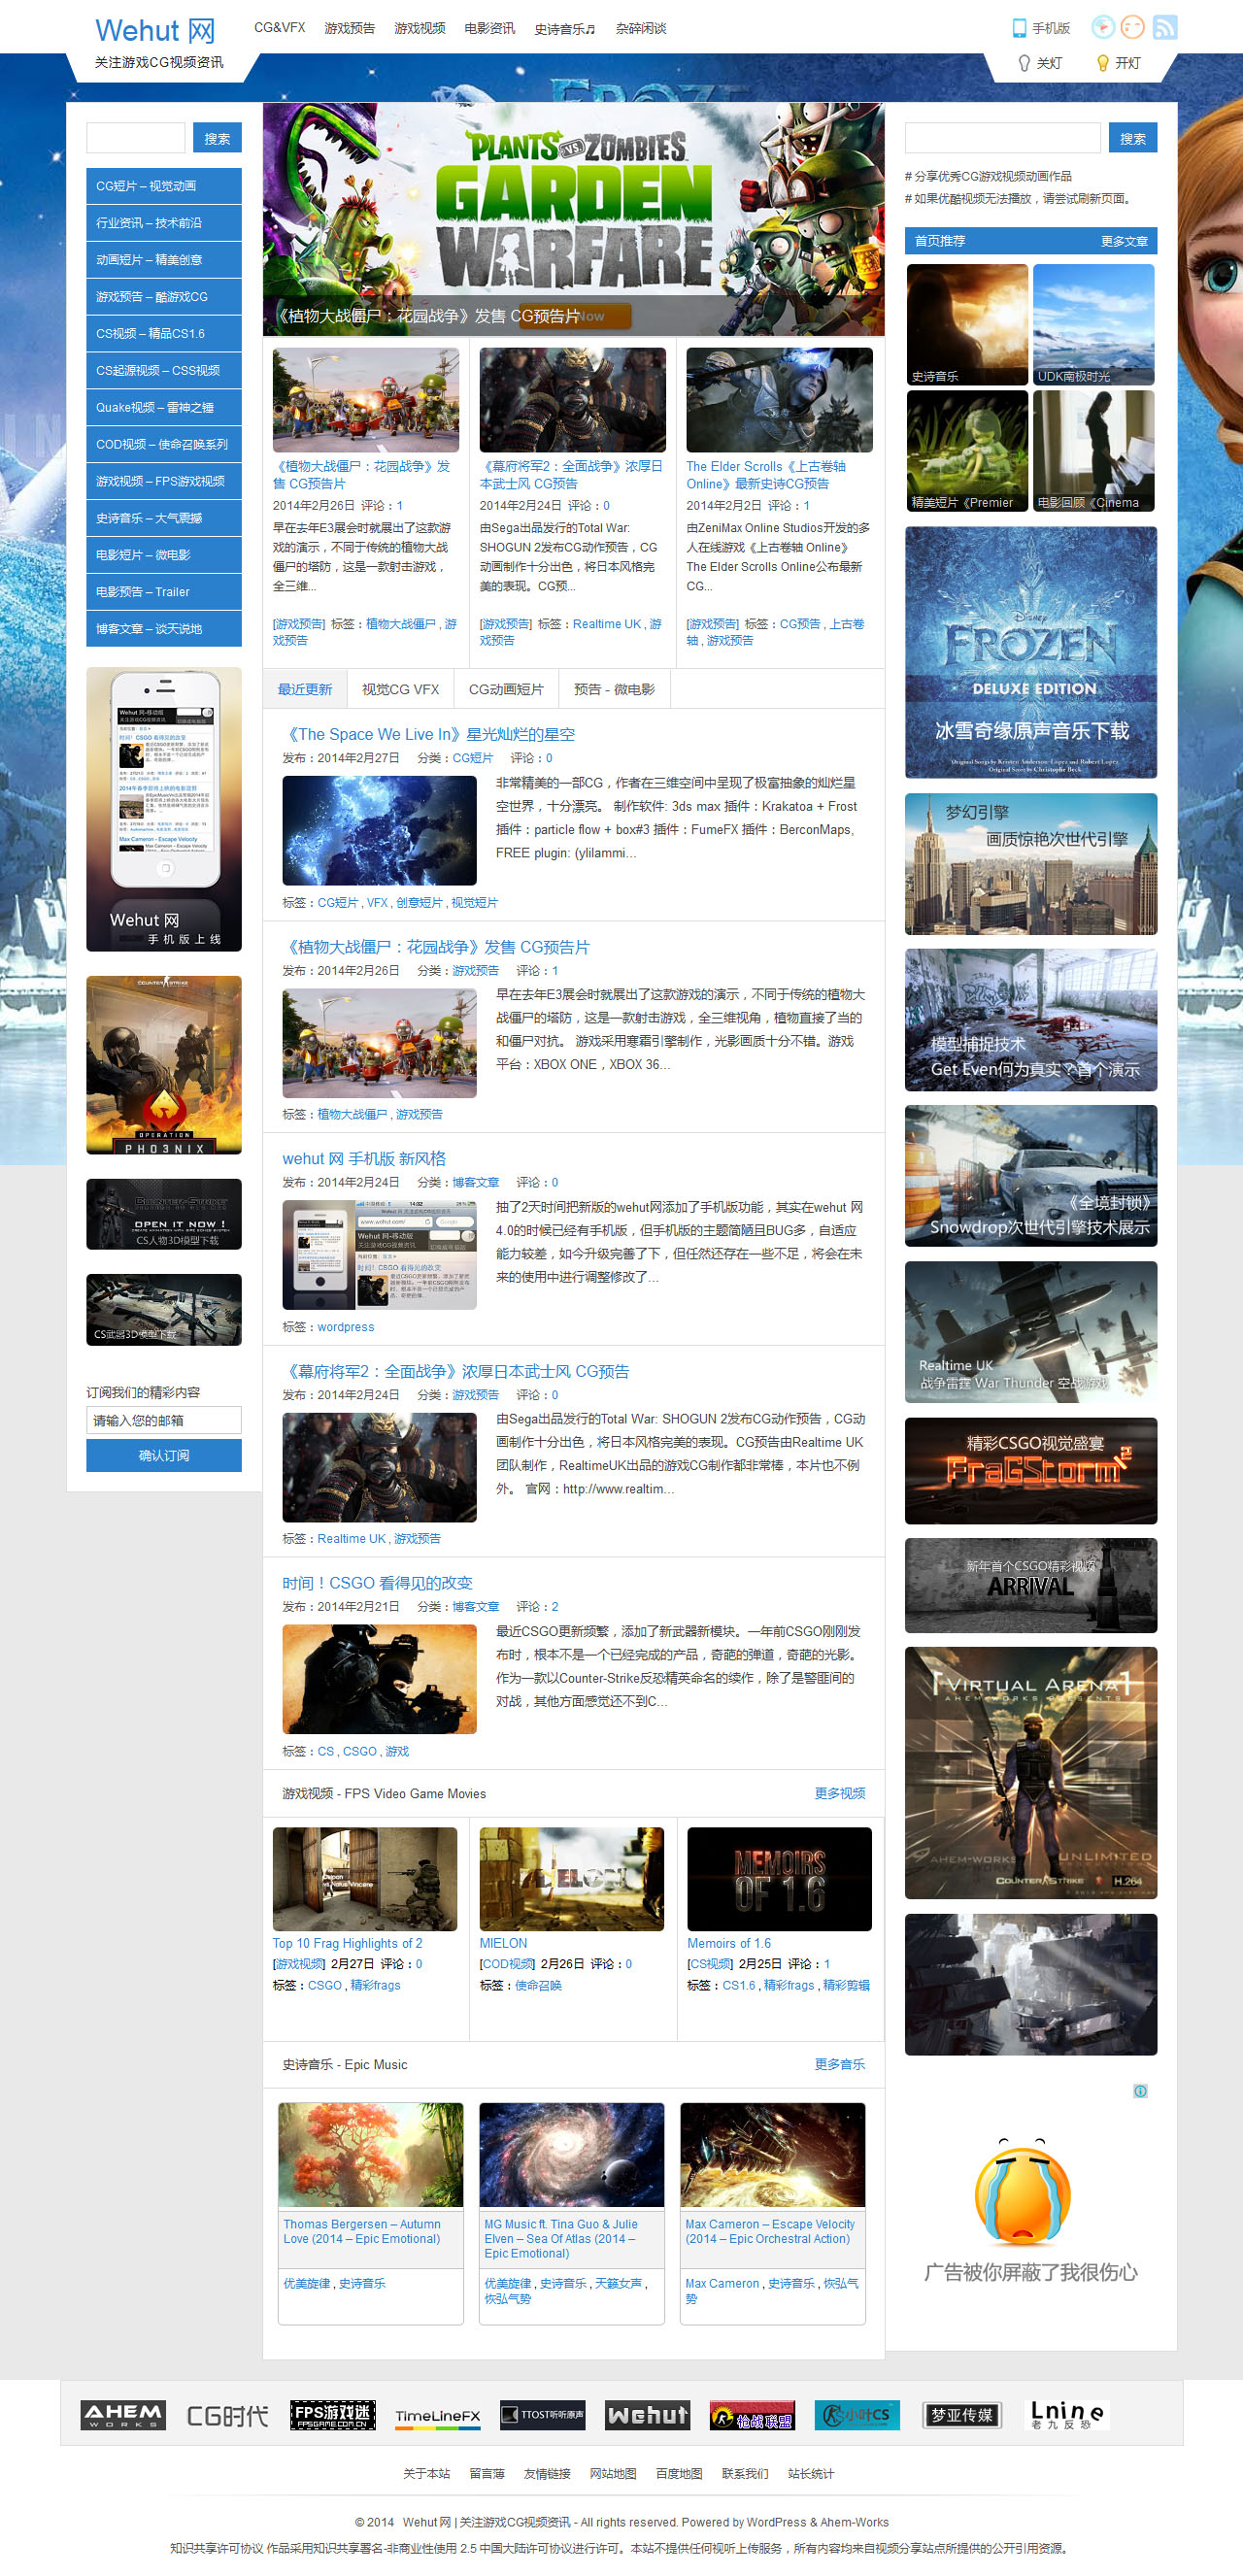Open the Memoirs of 1.6 video thumbnail
The width and height of the screenshot is (1243, 2576).
click(779, 1879)
